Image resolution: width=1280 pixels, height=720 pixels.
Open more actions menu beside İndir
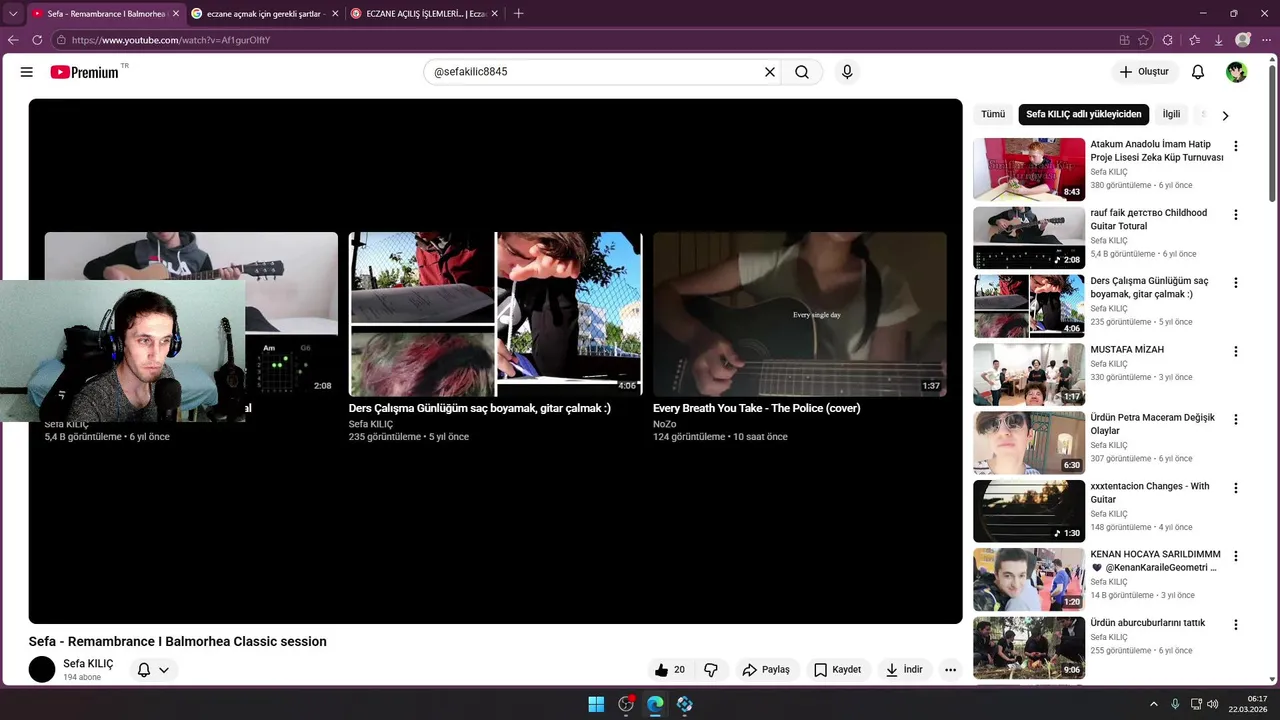[950, 670]
